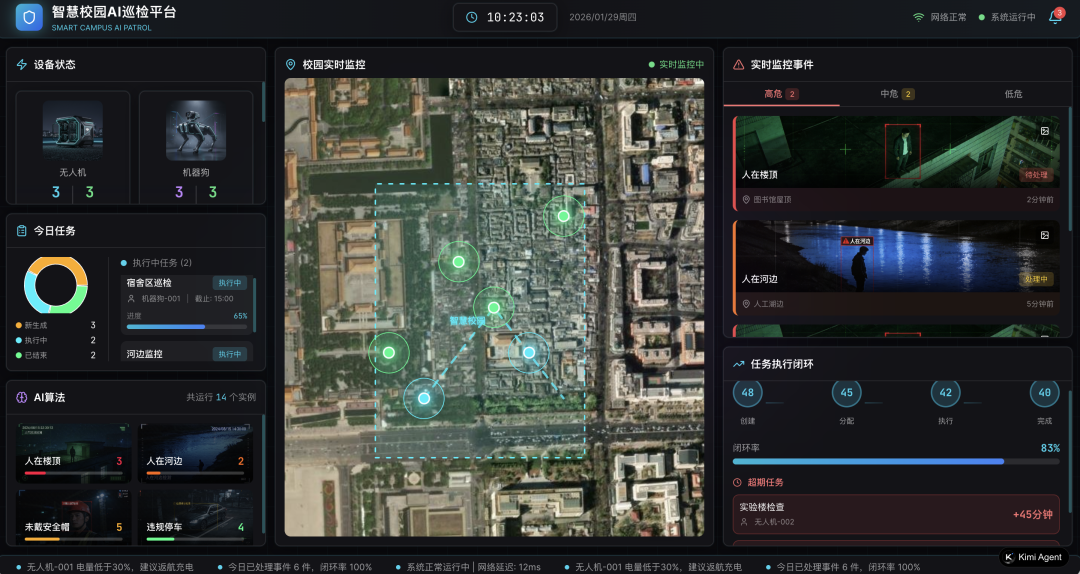
Task: Open the 无人机 device card
Action: (x=73, y=147)
